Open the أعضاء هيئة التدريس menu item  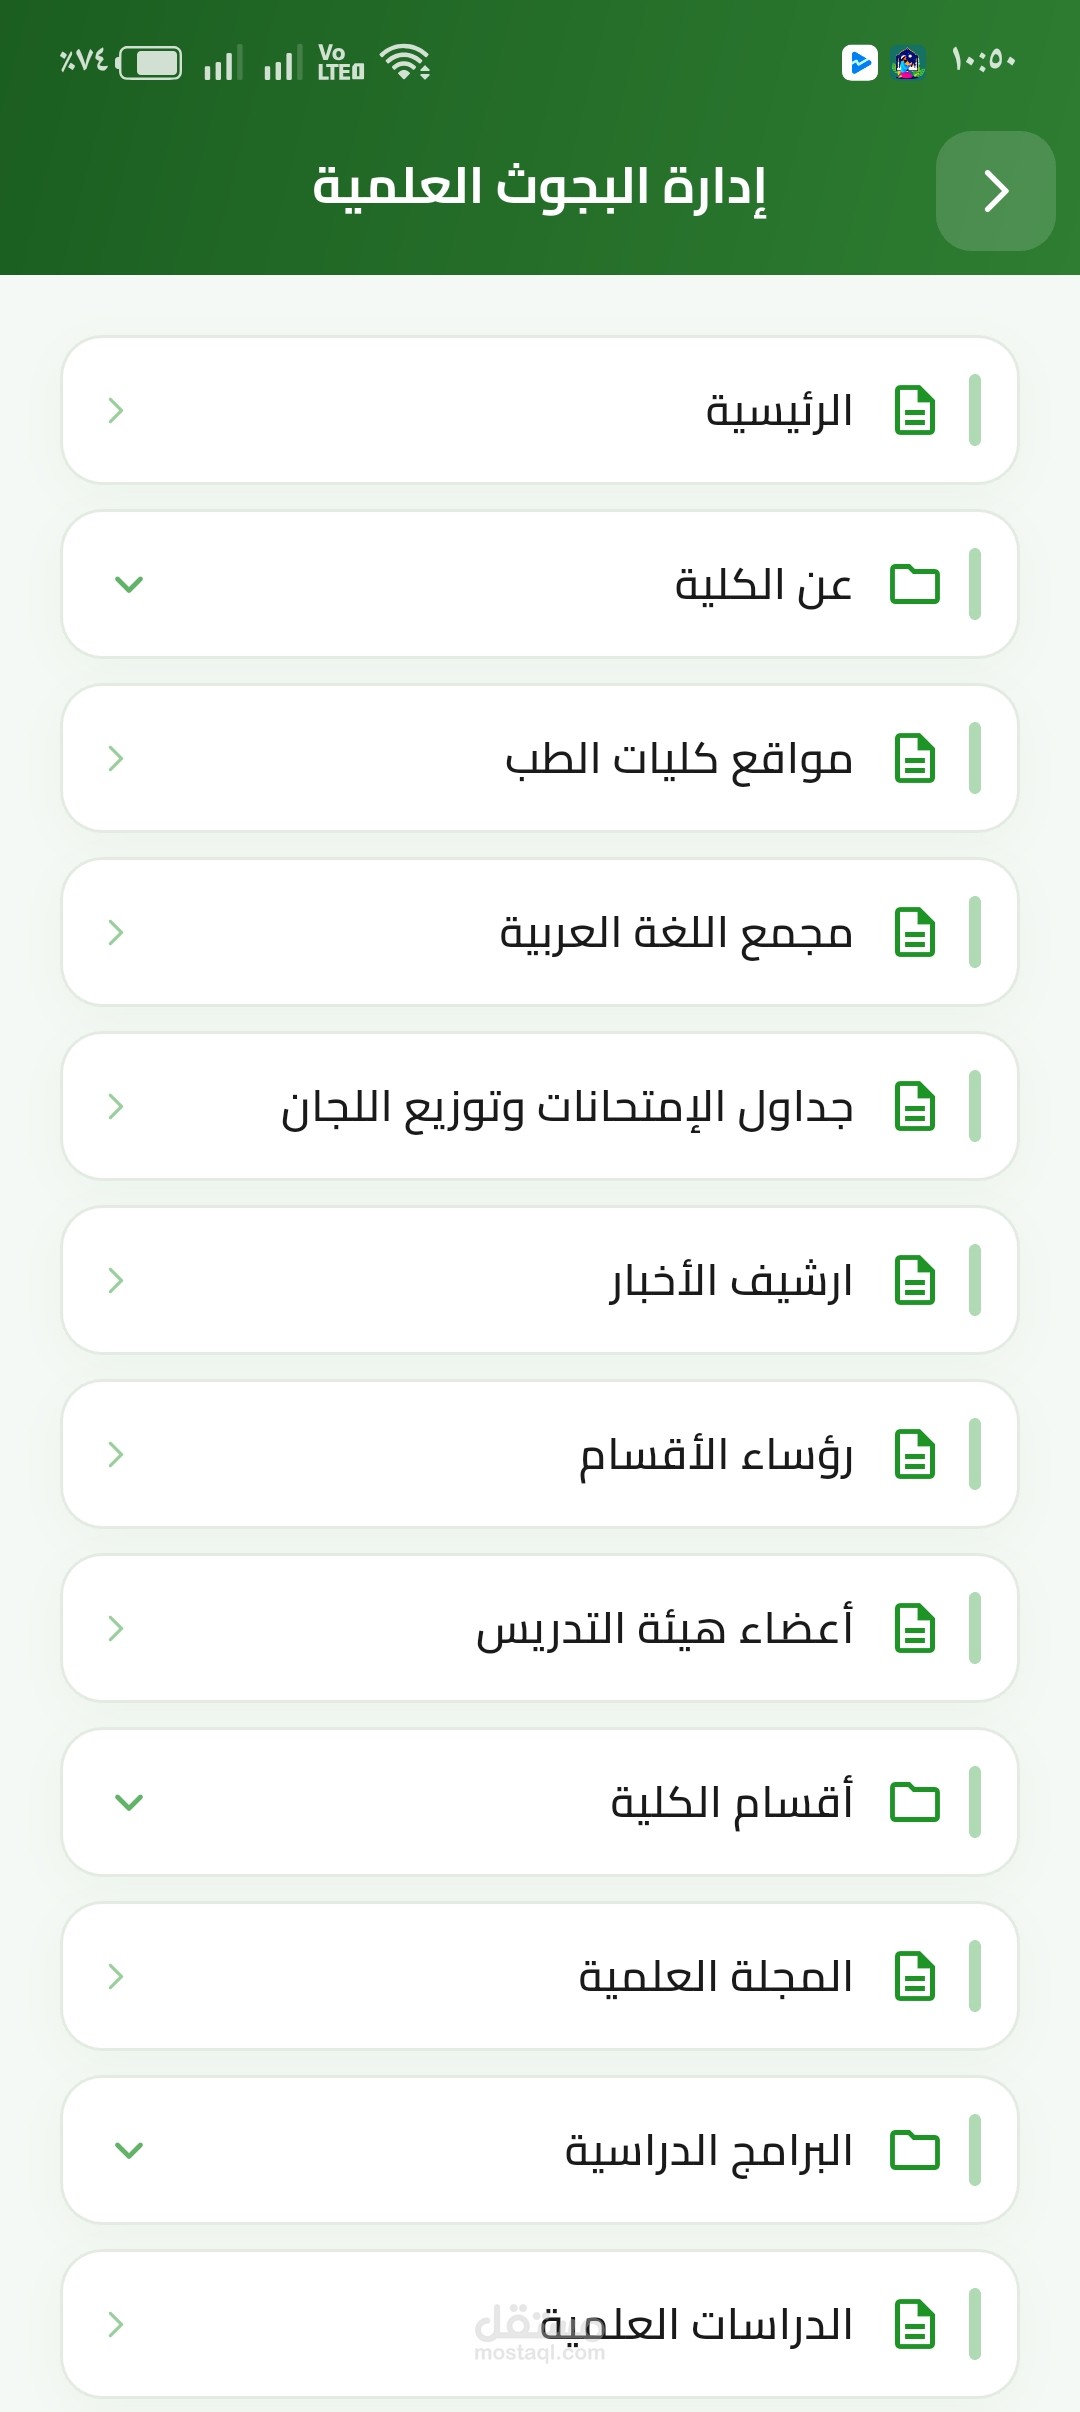pos(540,1628)
